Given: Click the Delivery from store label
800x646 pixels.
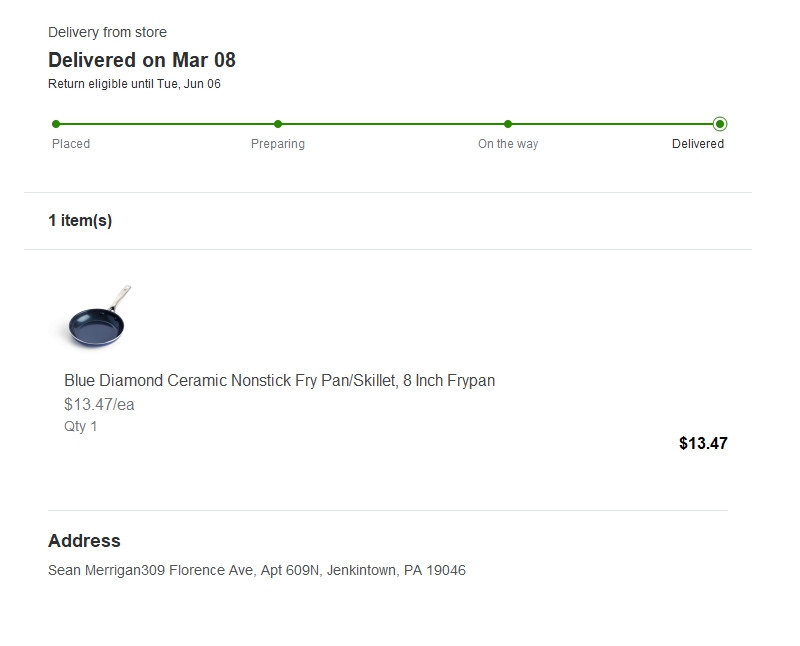Looking at the screenshot, I should 107,33.
